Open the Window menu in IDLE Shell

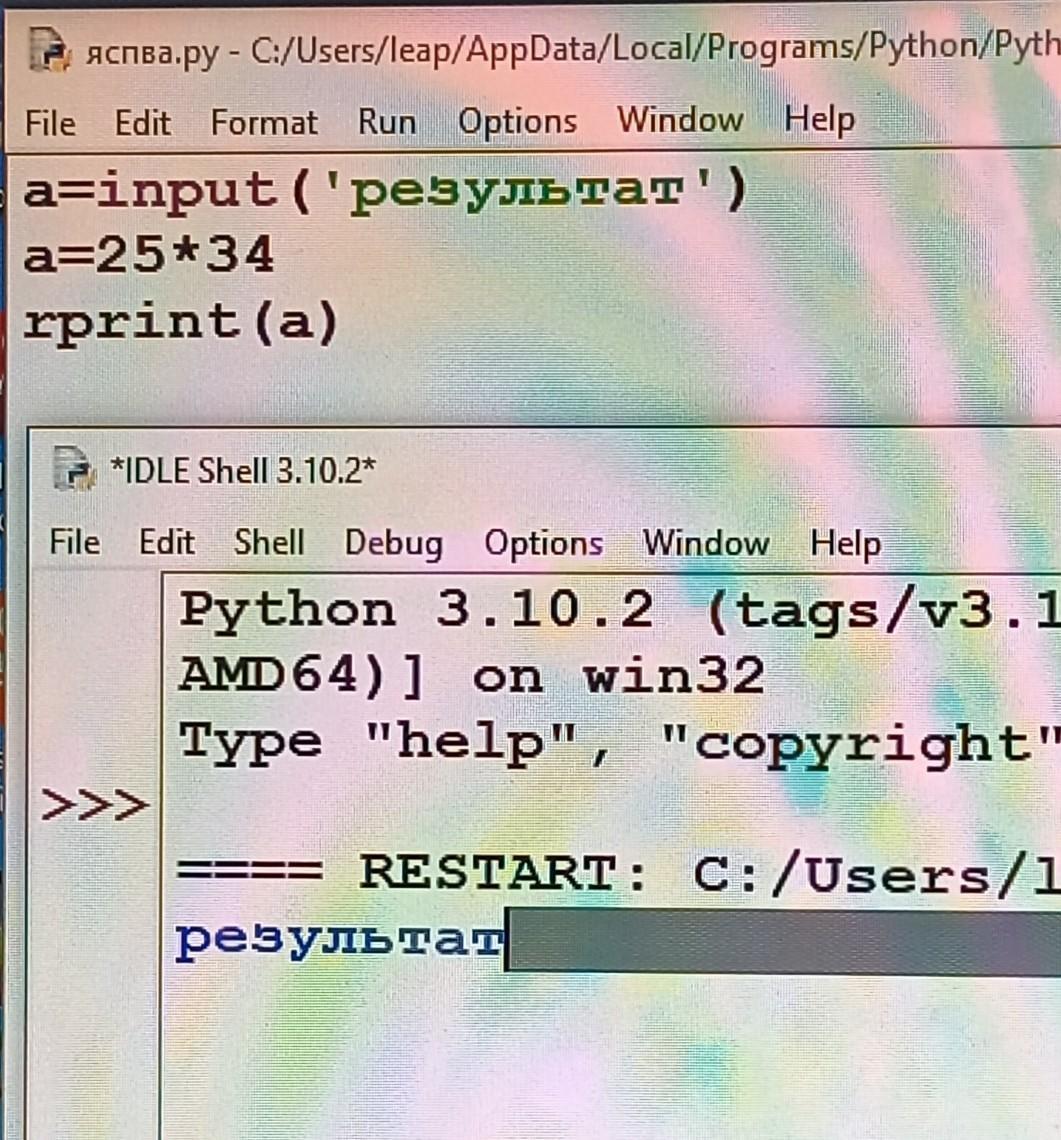[x=705, y=543]
